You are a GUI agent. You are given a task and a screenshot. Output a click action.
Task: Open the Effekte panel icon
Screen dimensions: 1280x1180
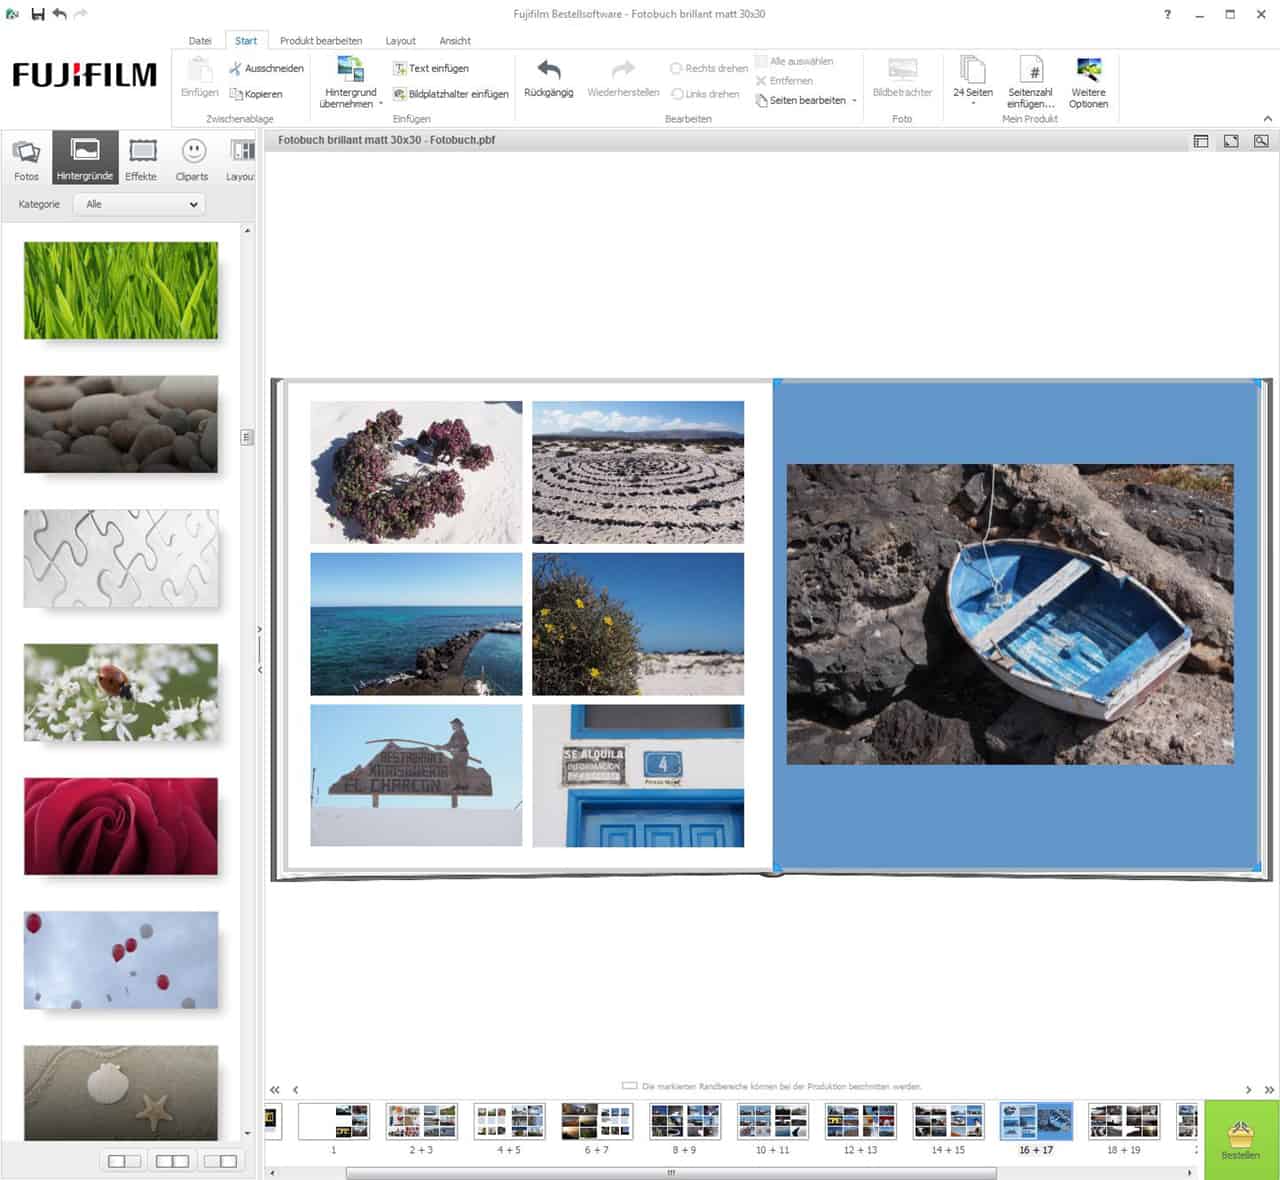(142, 153)
